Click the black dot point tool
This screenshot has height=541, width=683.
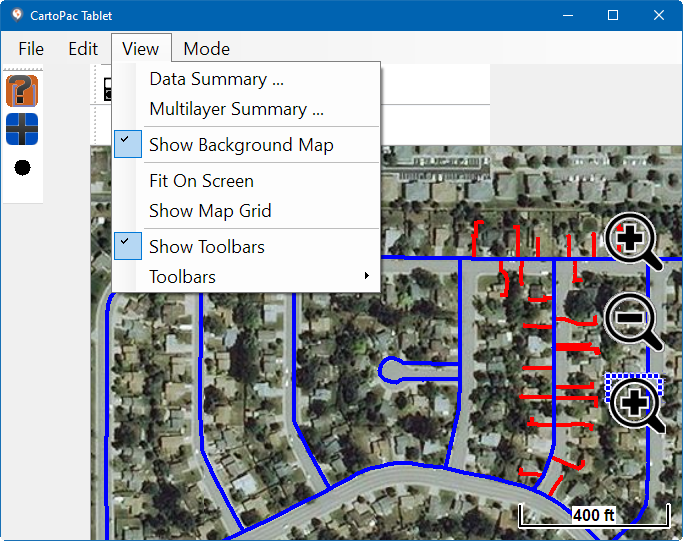coord(22,167)
